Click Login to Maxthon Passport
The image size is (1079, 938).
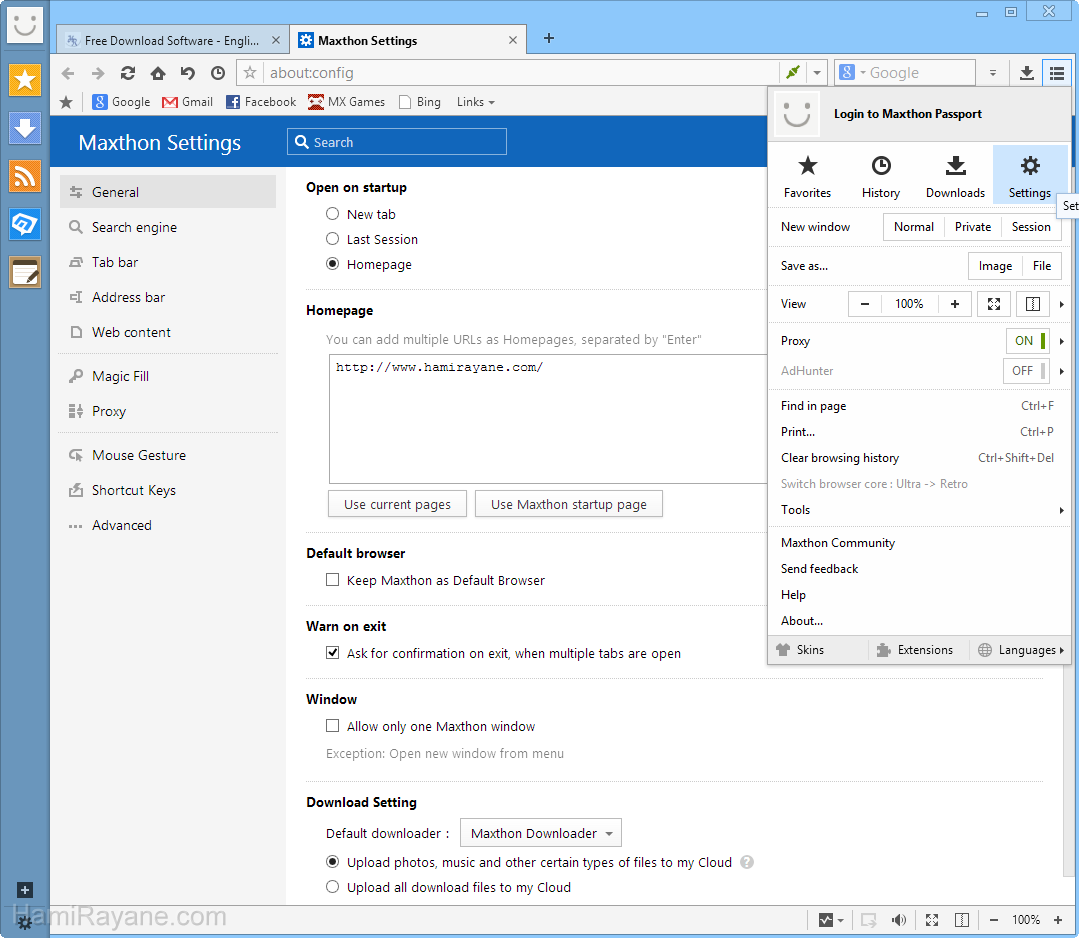coord(908,114)
